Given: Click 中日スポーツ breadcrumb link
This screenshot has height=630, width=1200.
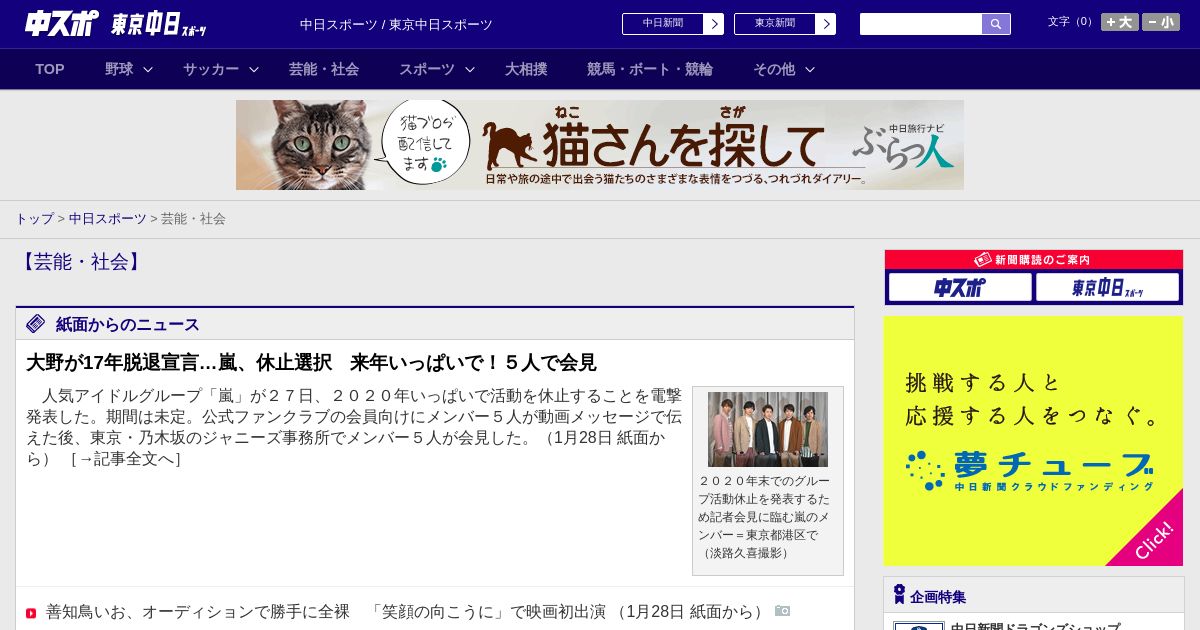Looking at the screenshot, I should (108, 218).
